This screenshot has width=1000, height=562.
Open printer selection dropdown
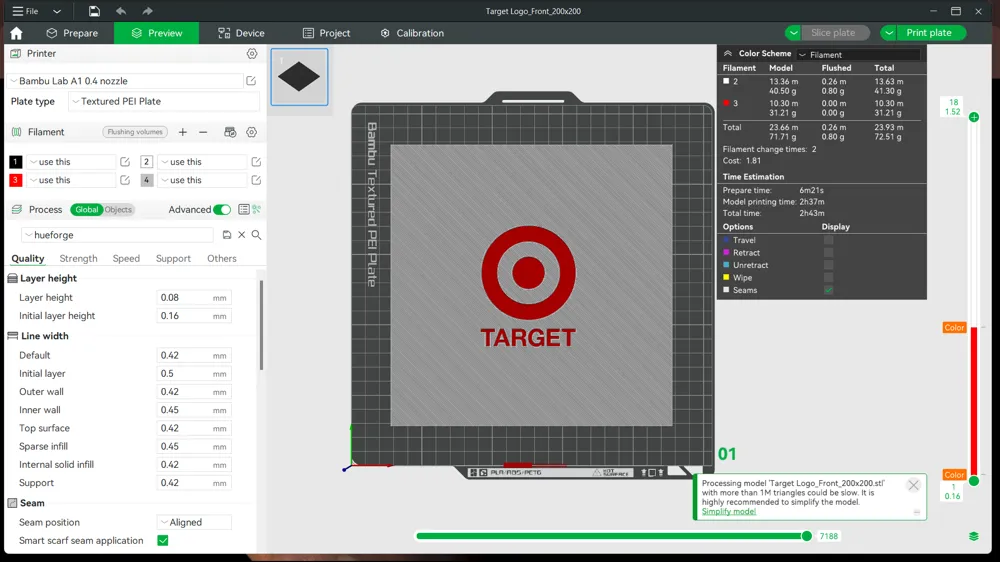124,81
